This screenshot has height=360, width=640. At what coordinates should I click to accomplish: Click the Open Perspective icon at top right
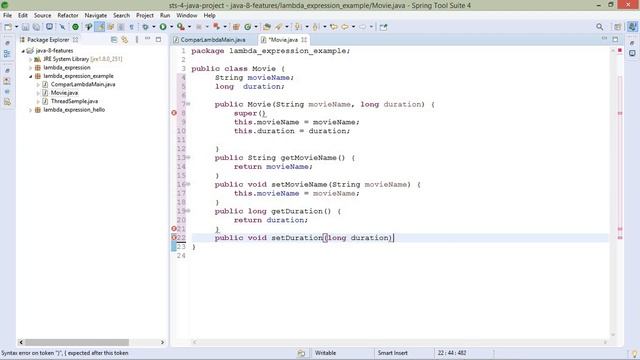click(618, 27)
